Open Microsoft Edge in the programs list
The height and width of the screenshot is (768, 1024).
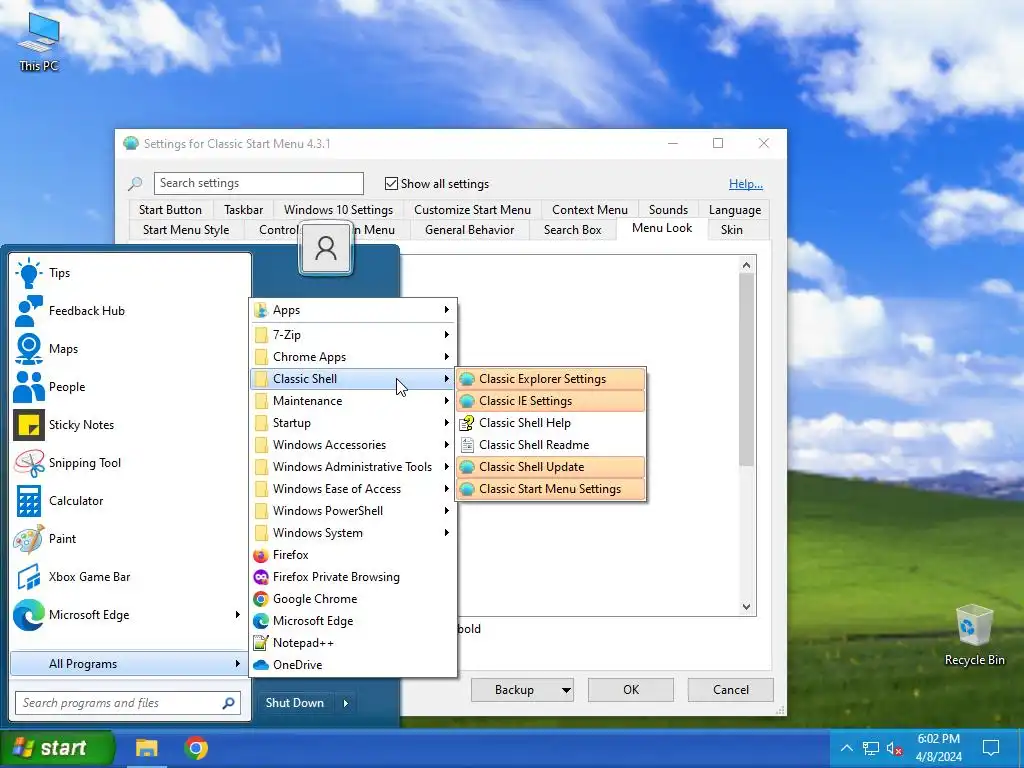pos(353,621)
